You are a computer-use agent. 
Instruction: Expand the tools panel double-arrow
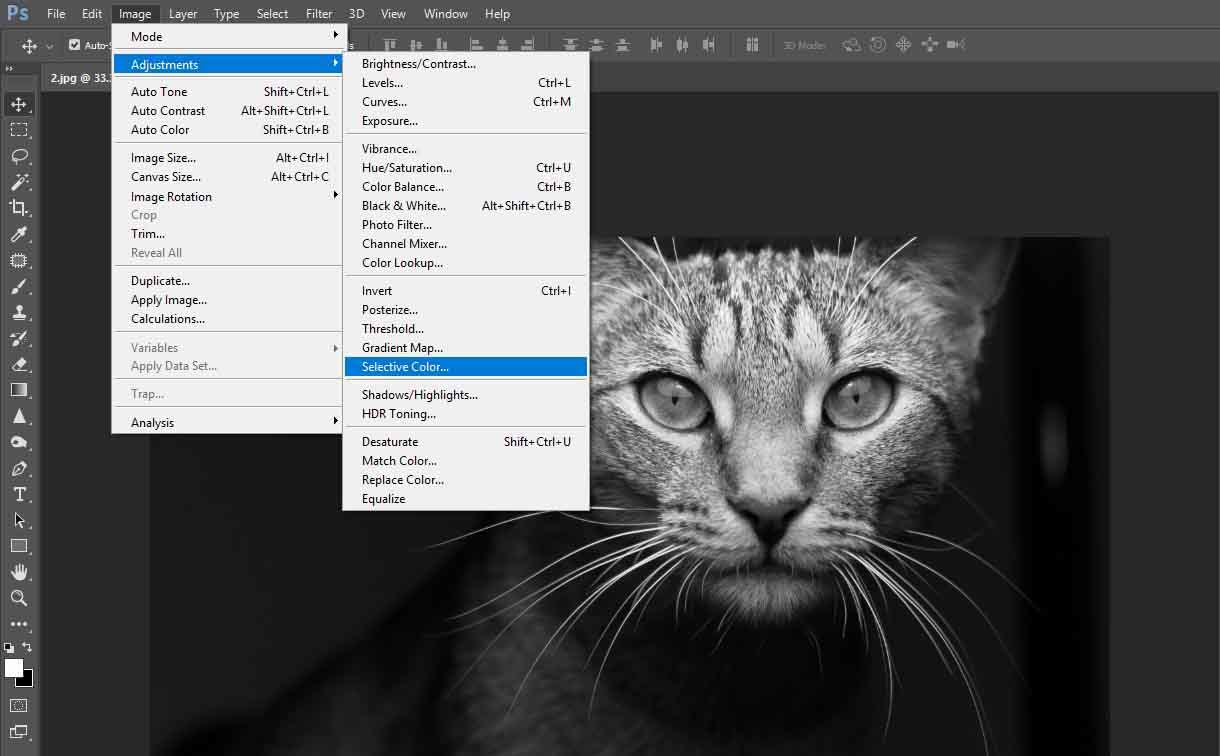(x=8, y=68)
